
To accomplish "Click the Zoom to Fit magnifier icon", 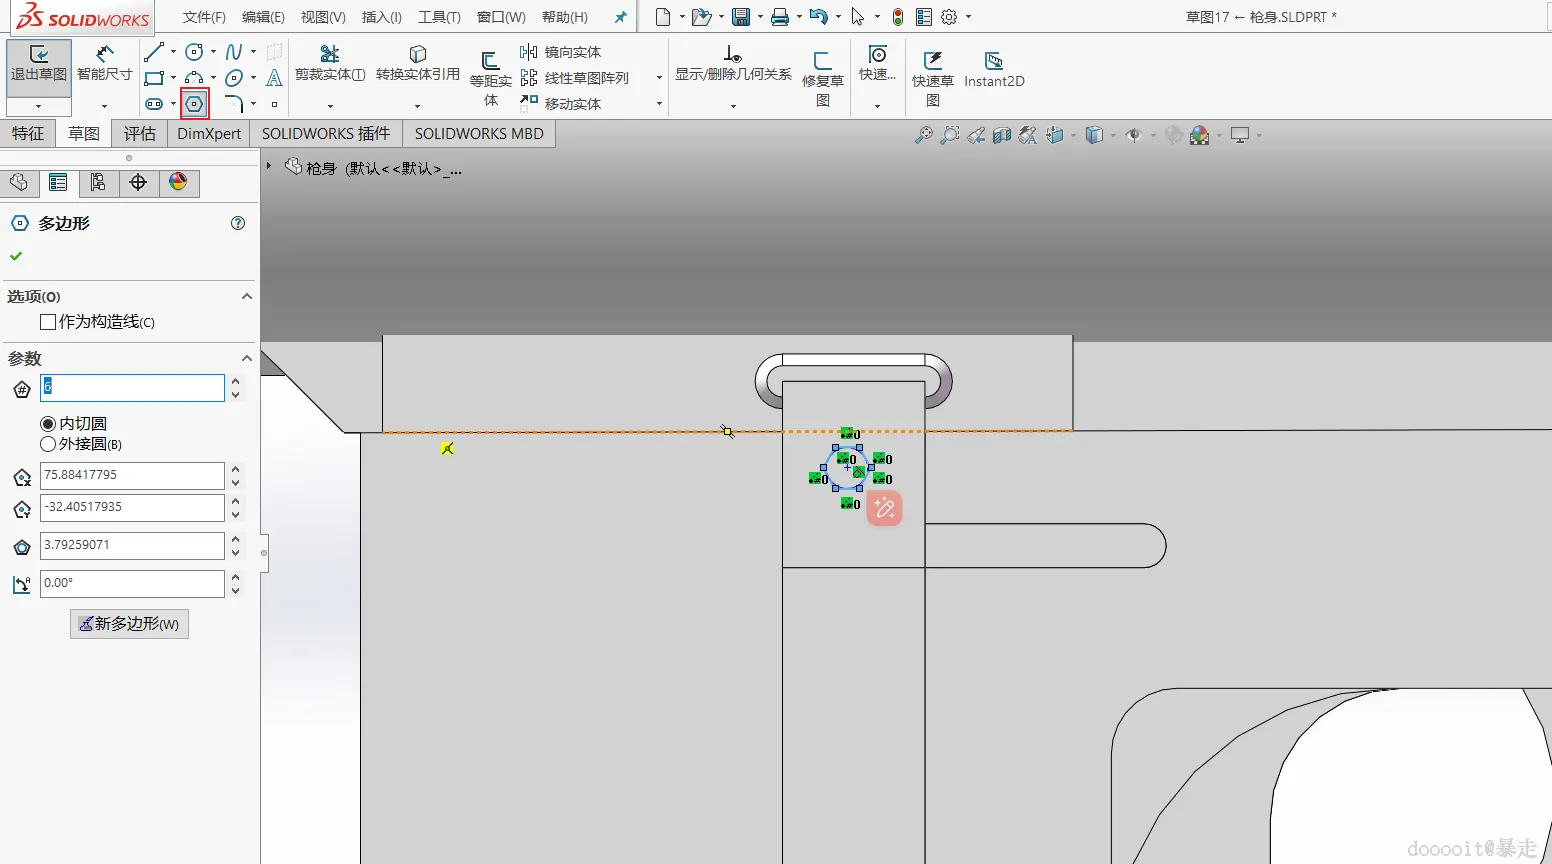I will pos(923,135).
